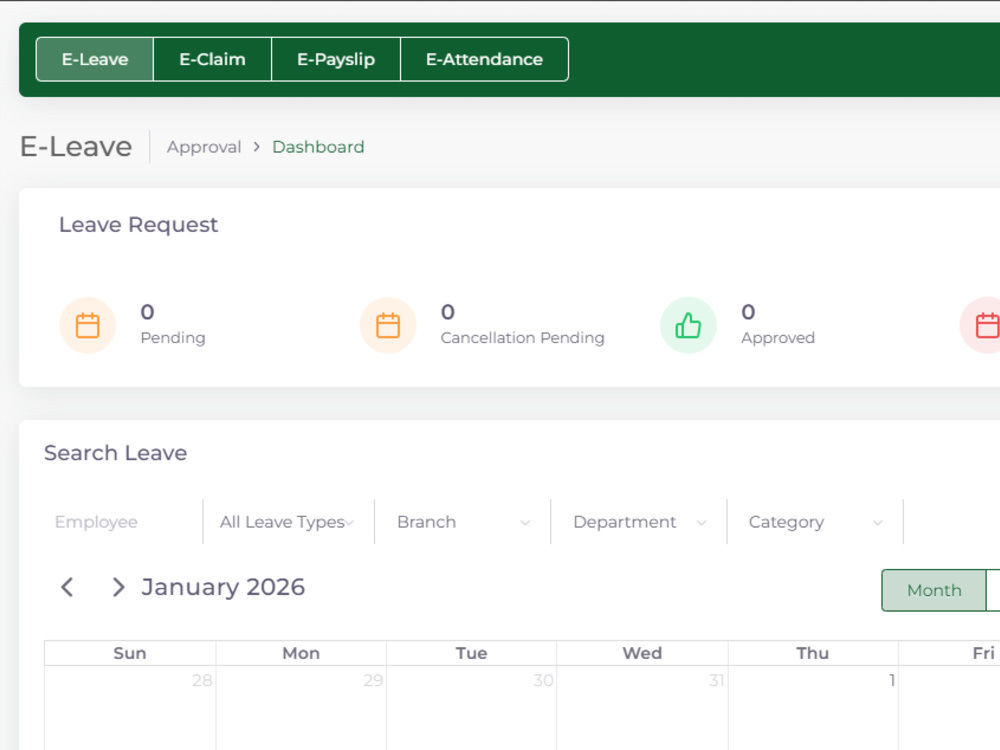Click the Approved label
Image resolution: width=1000 pixels, height=750 pixels.
pos(777,337)
